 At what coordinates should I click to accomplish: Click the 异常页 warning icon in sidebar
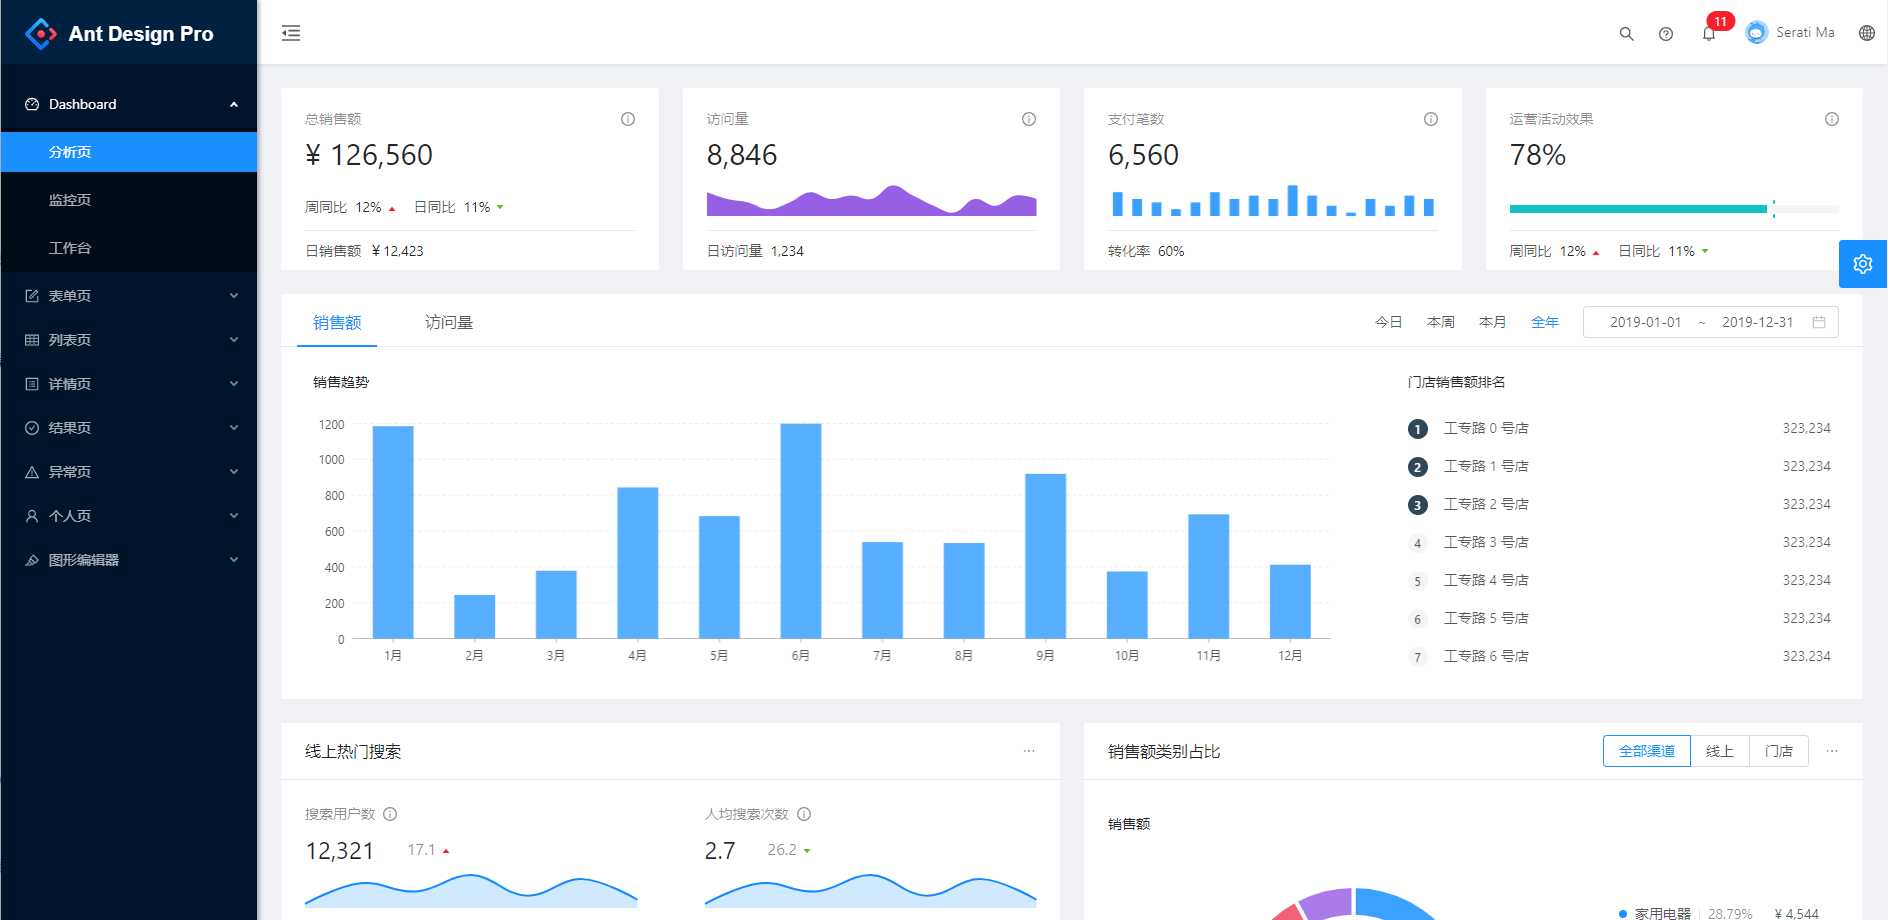[32, 472]
